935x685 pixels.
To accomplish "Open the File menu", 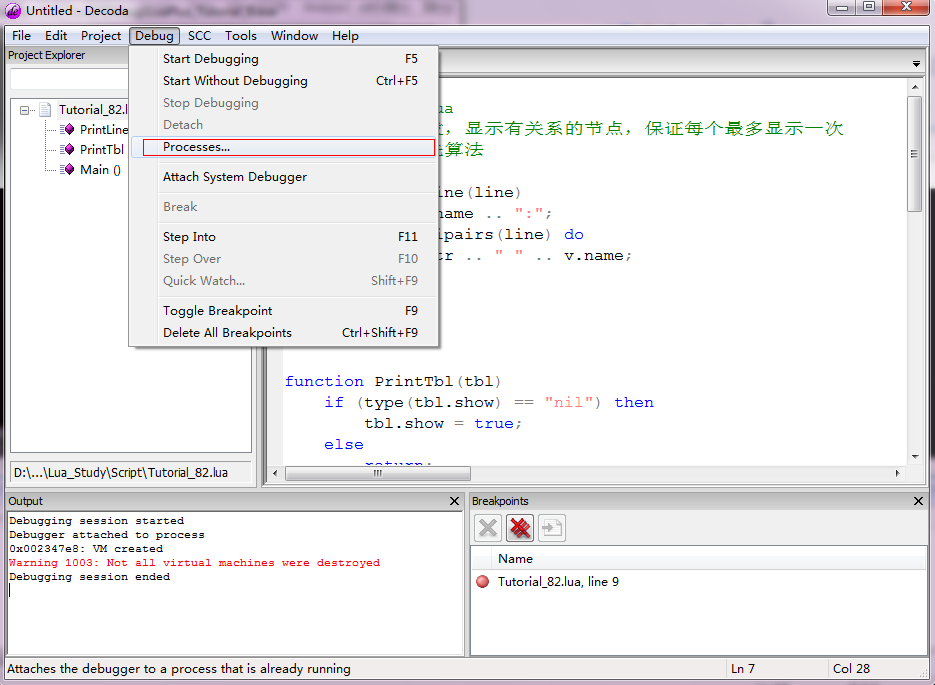I will pyautogui.click(x=21, y=36).
